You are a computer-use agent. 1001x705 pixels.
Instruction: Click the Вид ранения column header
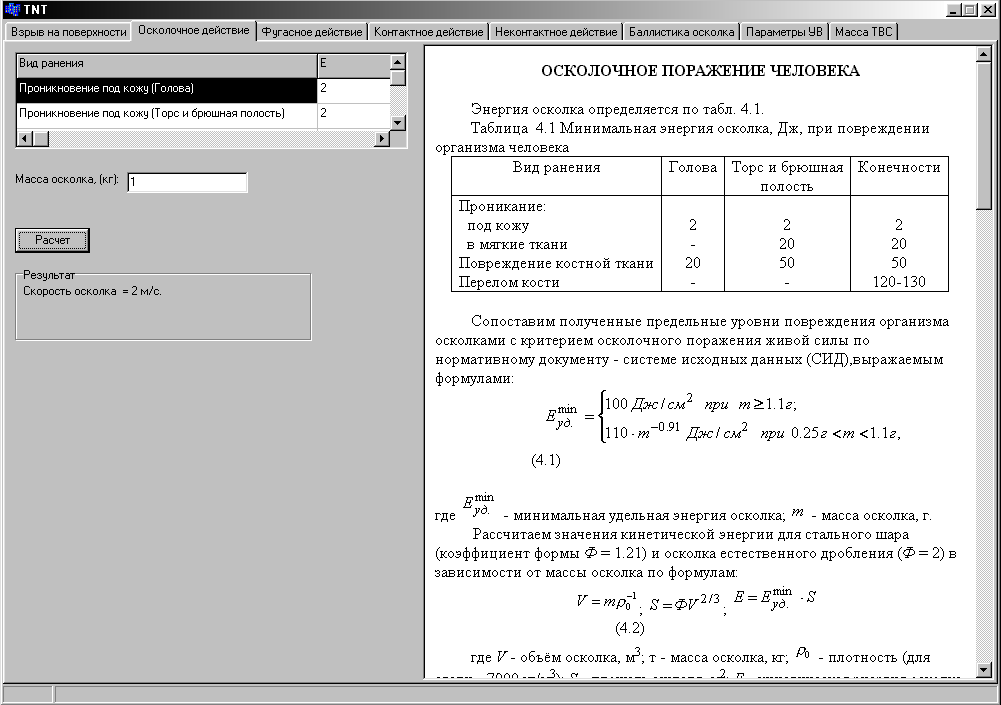tap(167, 64)
